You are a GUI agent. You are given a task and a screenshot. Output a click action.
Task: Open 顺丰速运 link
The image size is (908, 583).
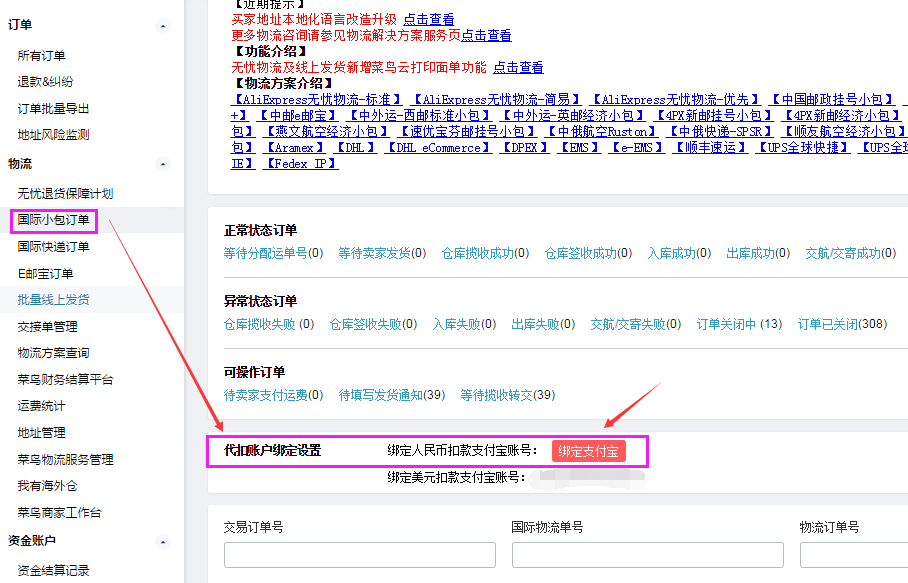(710, 148)
